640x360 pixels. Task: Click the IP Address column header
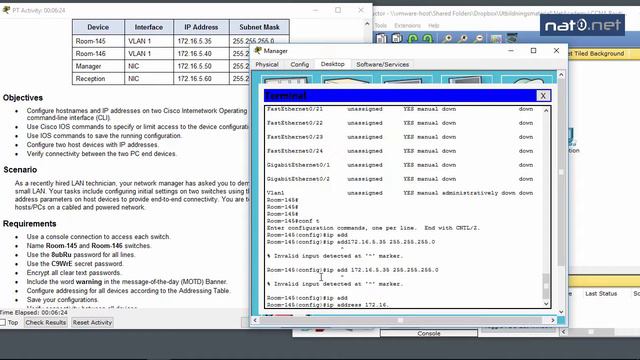point(201,27)
